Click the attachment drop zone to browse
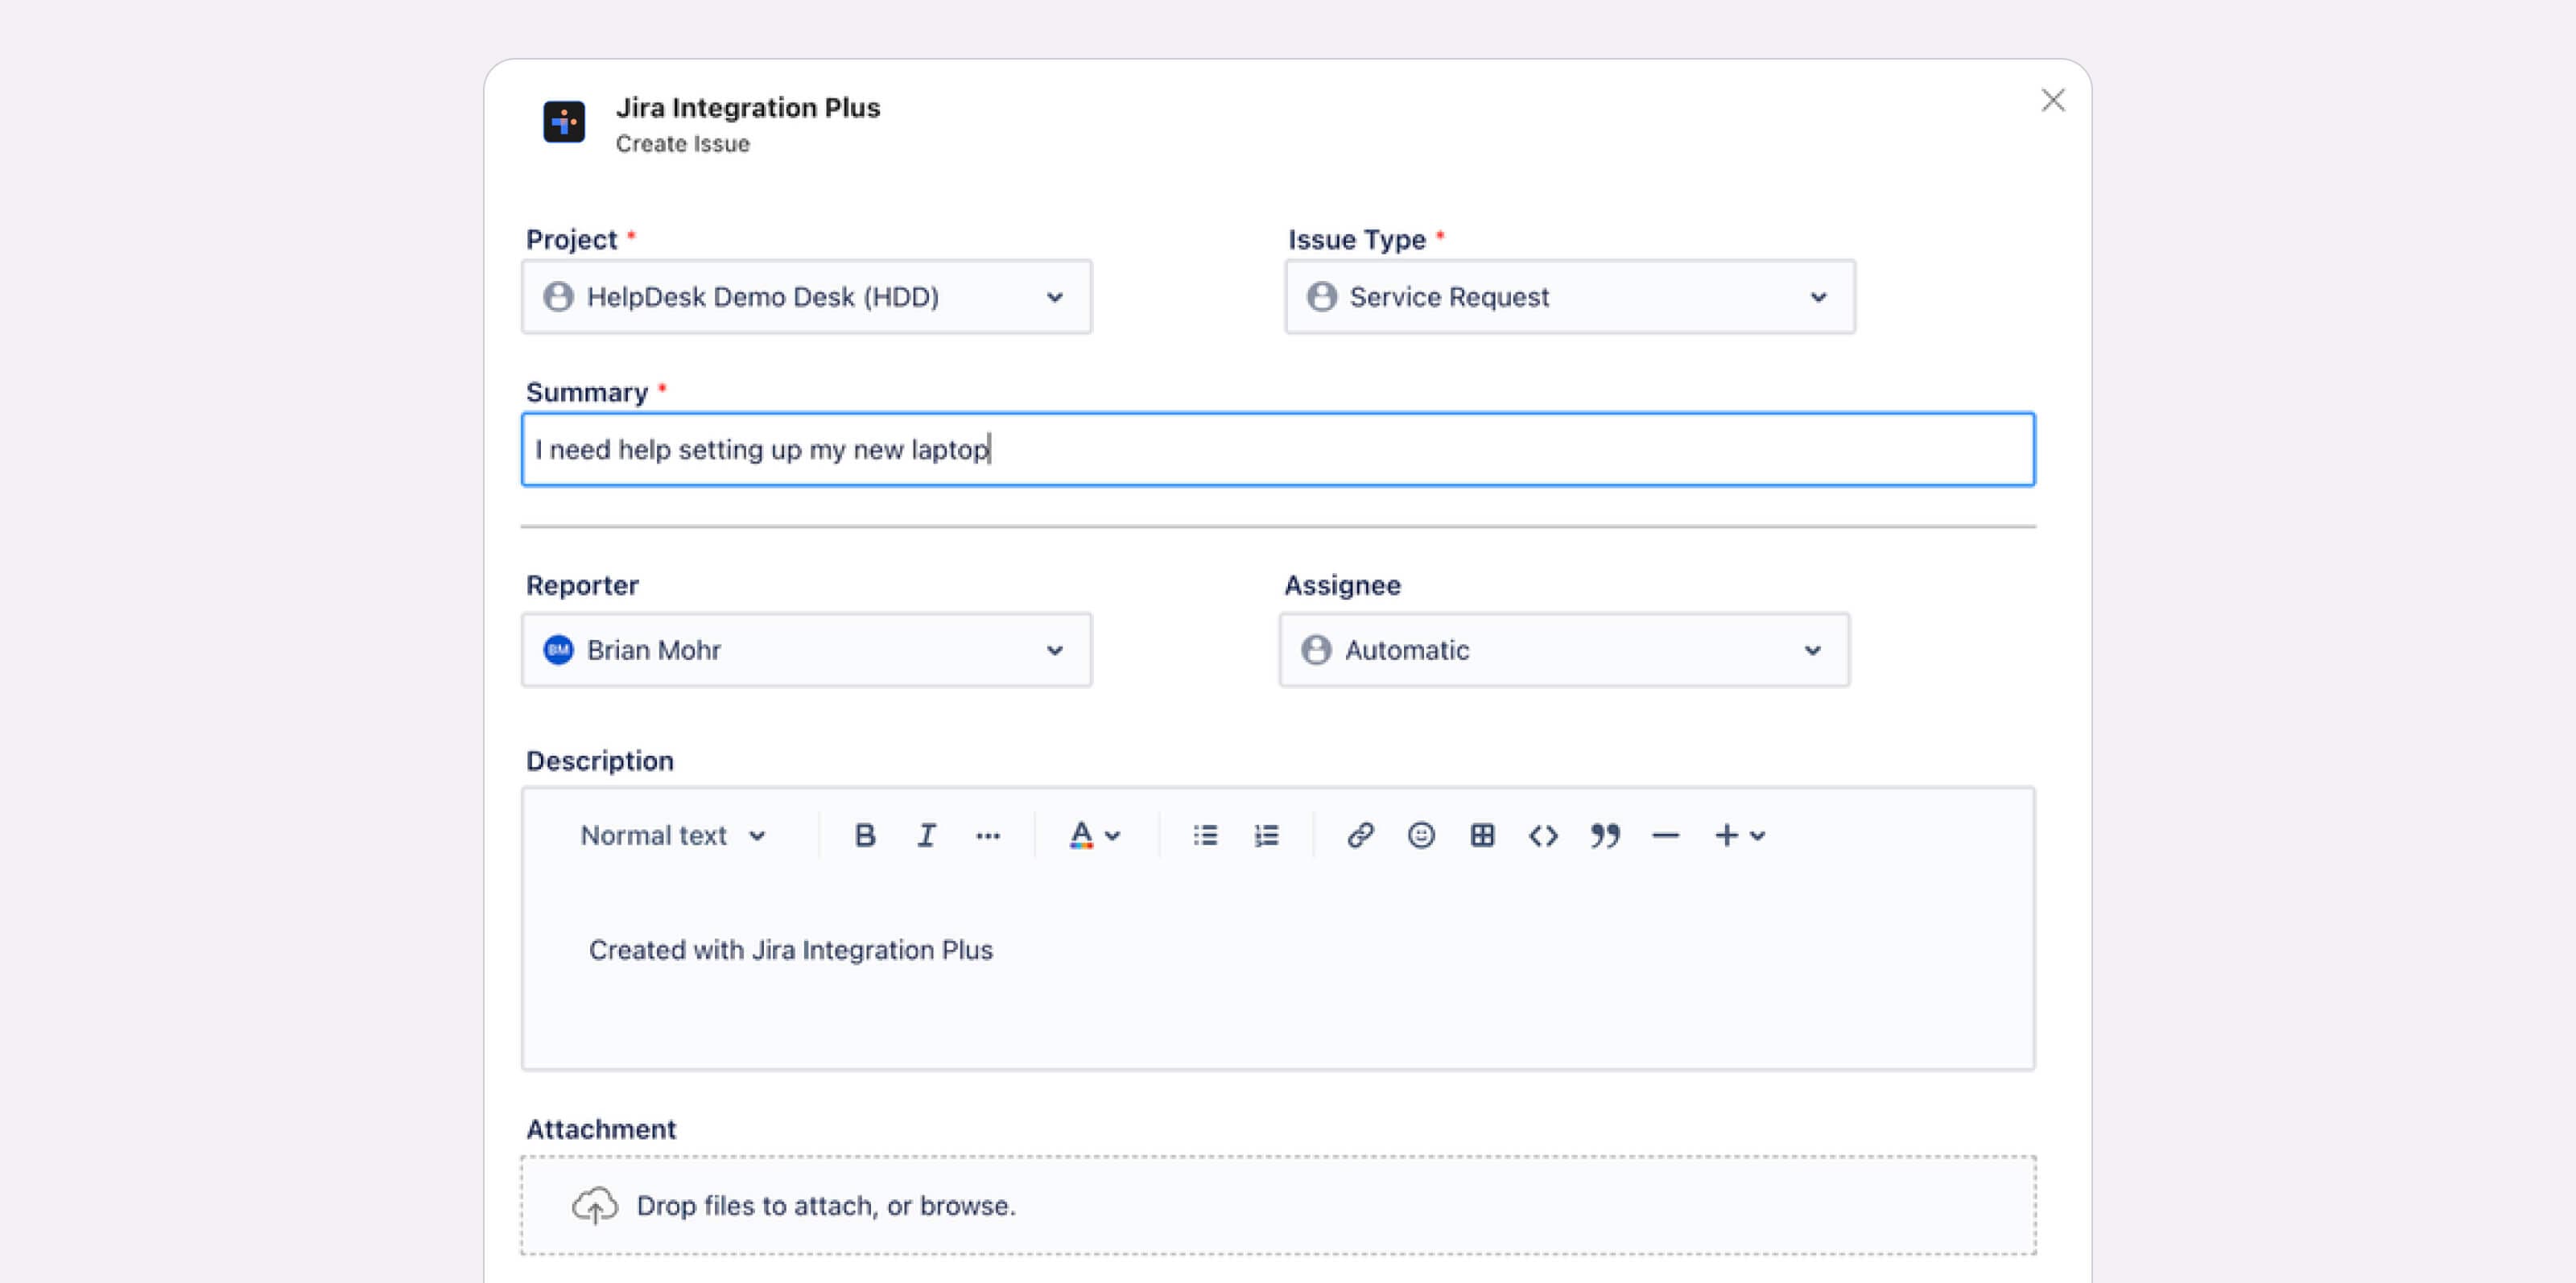 pos(1278,1205)
